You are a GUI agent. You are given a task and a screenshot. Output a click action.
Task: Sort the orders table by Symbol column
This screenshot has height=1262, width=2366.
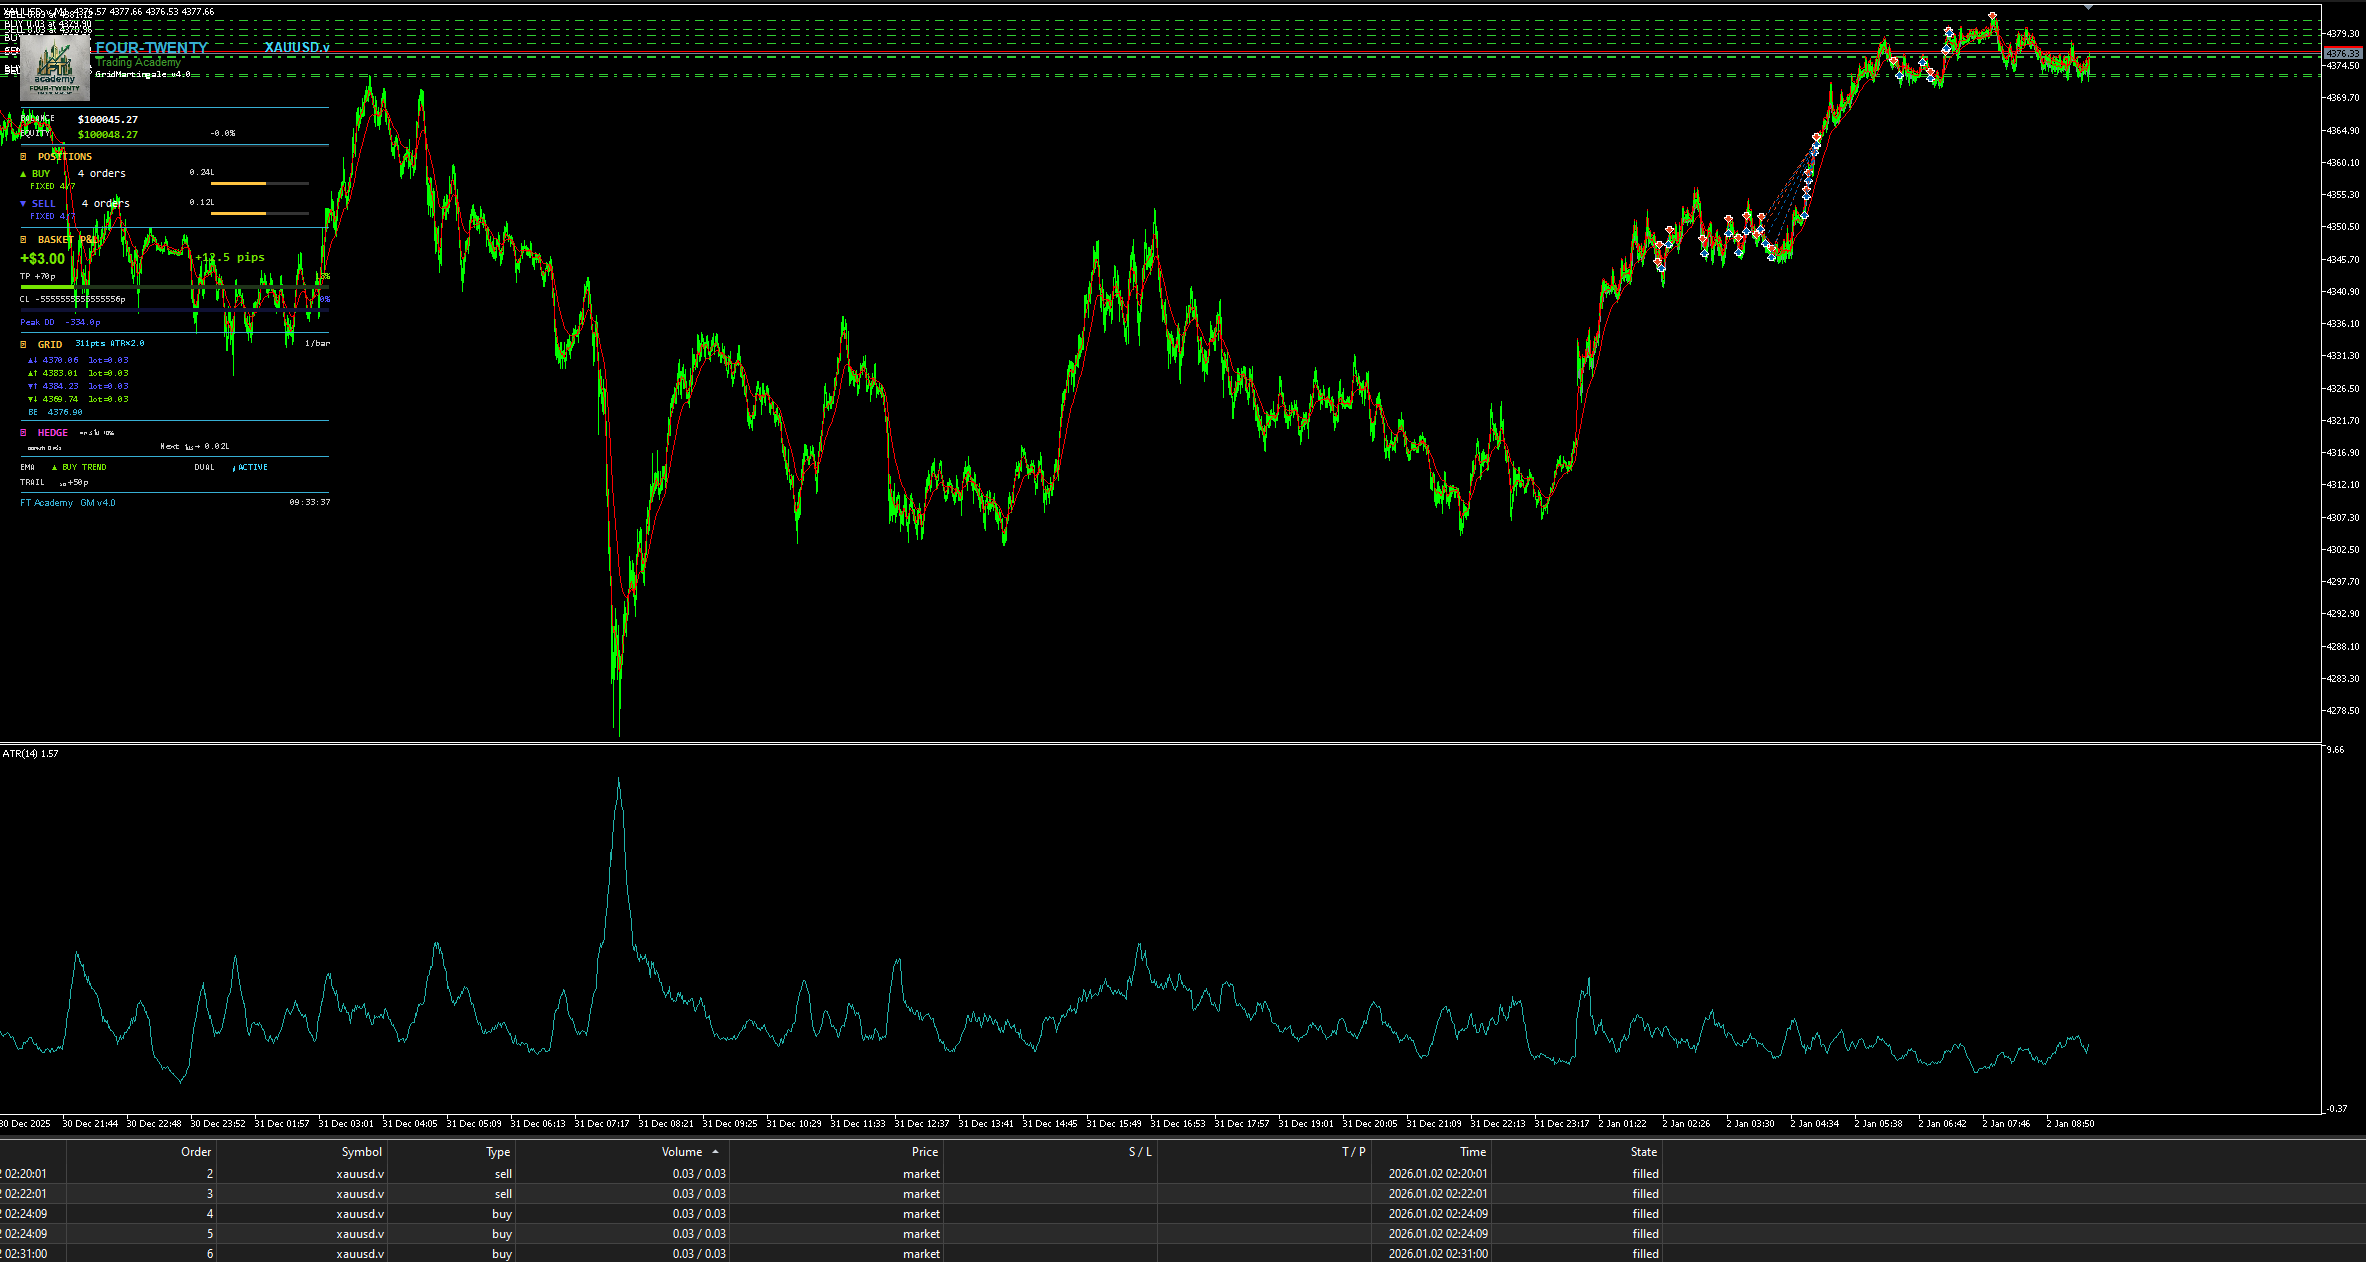[x=361, y=1152]
